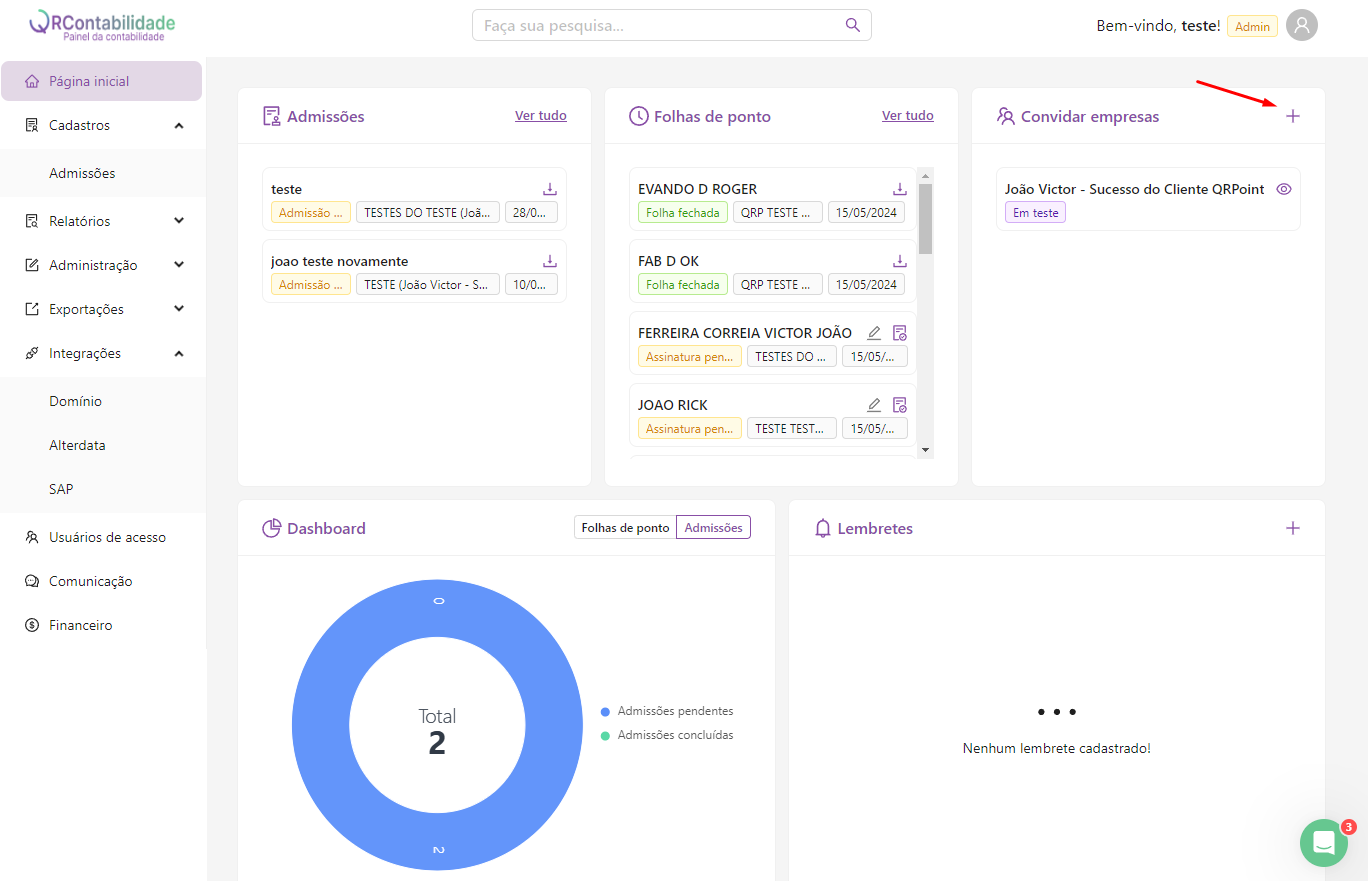Edit the JOAO RICK timesheet entry
Screen dimensions: 1368x881
tap(874, 405)
